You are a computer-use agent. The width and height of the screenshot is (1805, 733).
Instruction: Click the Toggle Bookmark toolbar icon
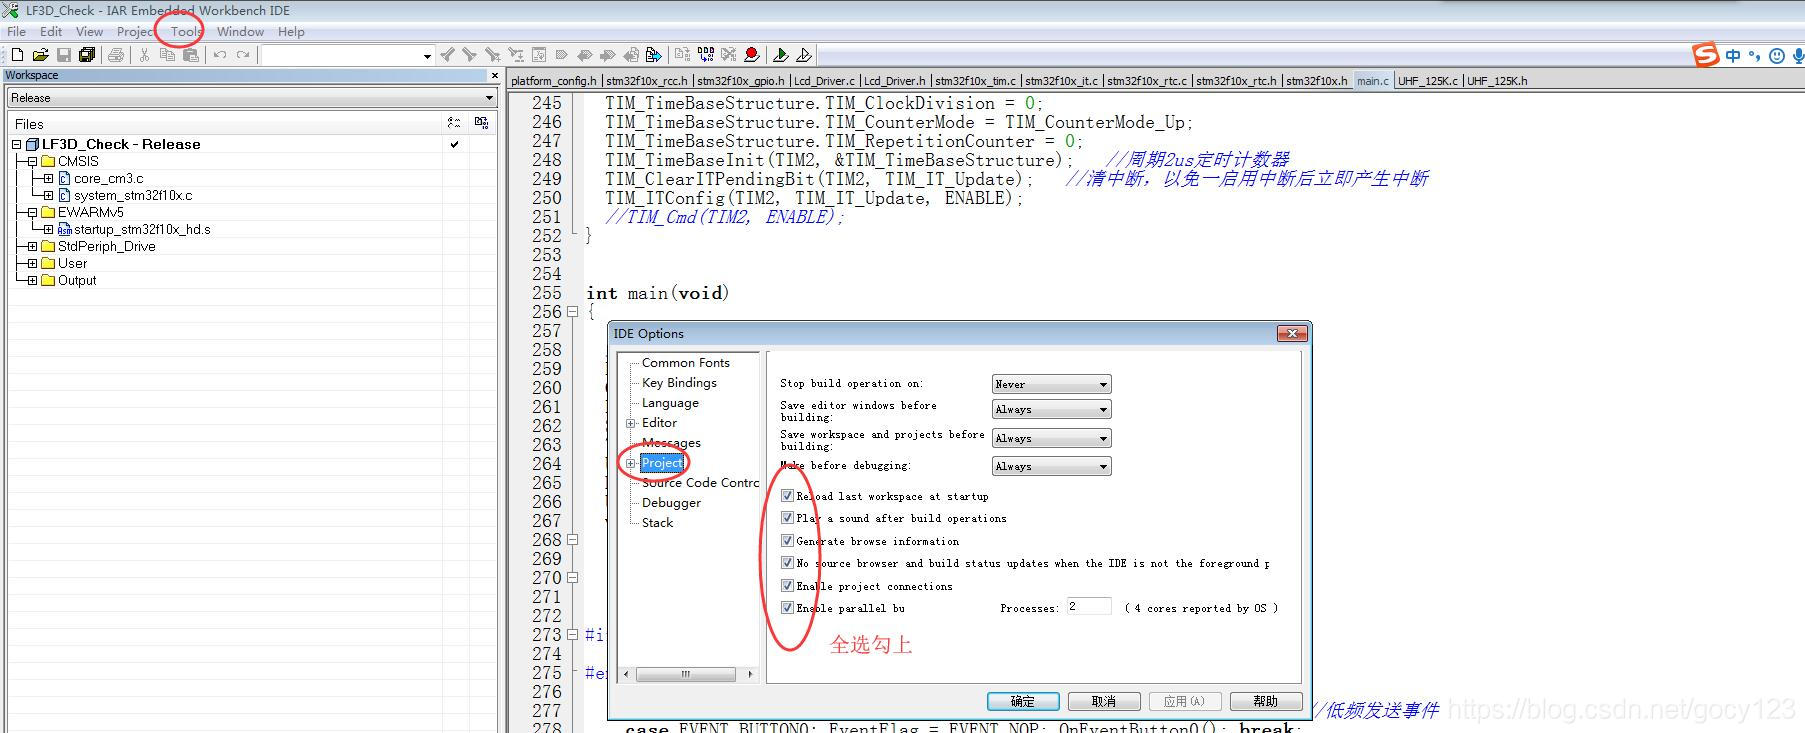pyautogui.click(x=562, y=55)
